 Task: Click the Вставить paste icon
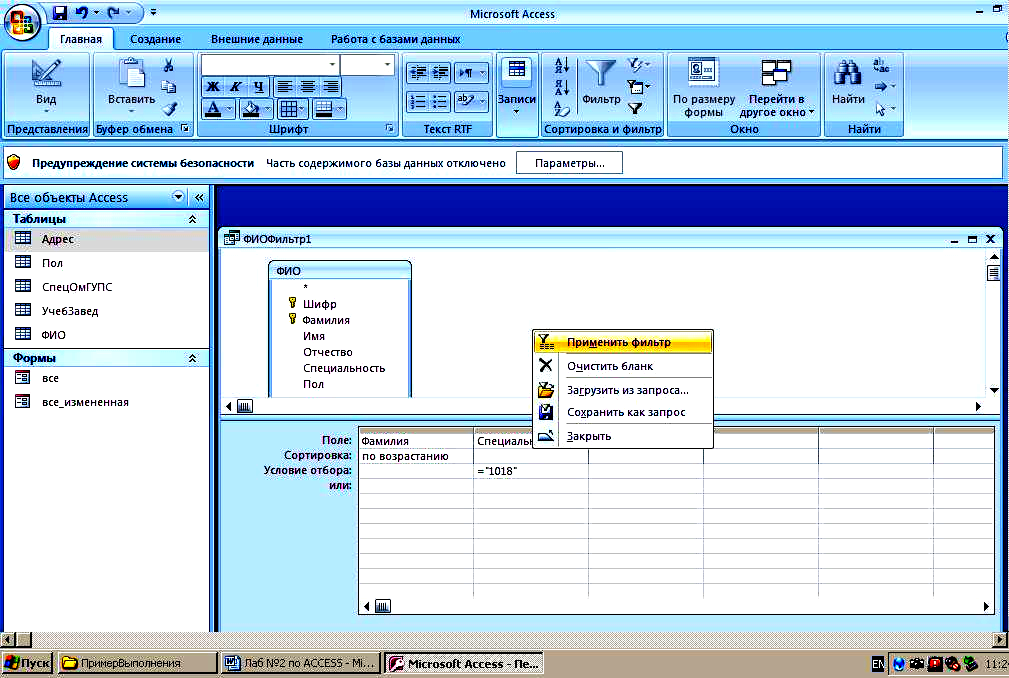click(x=132, y=73)
